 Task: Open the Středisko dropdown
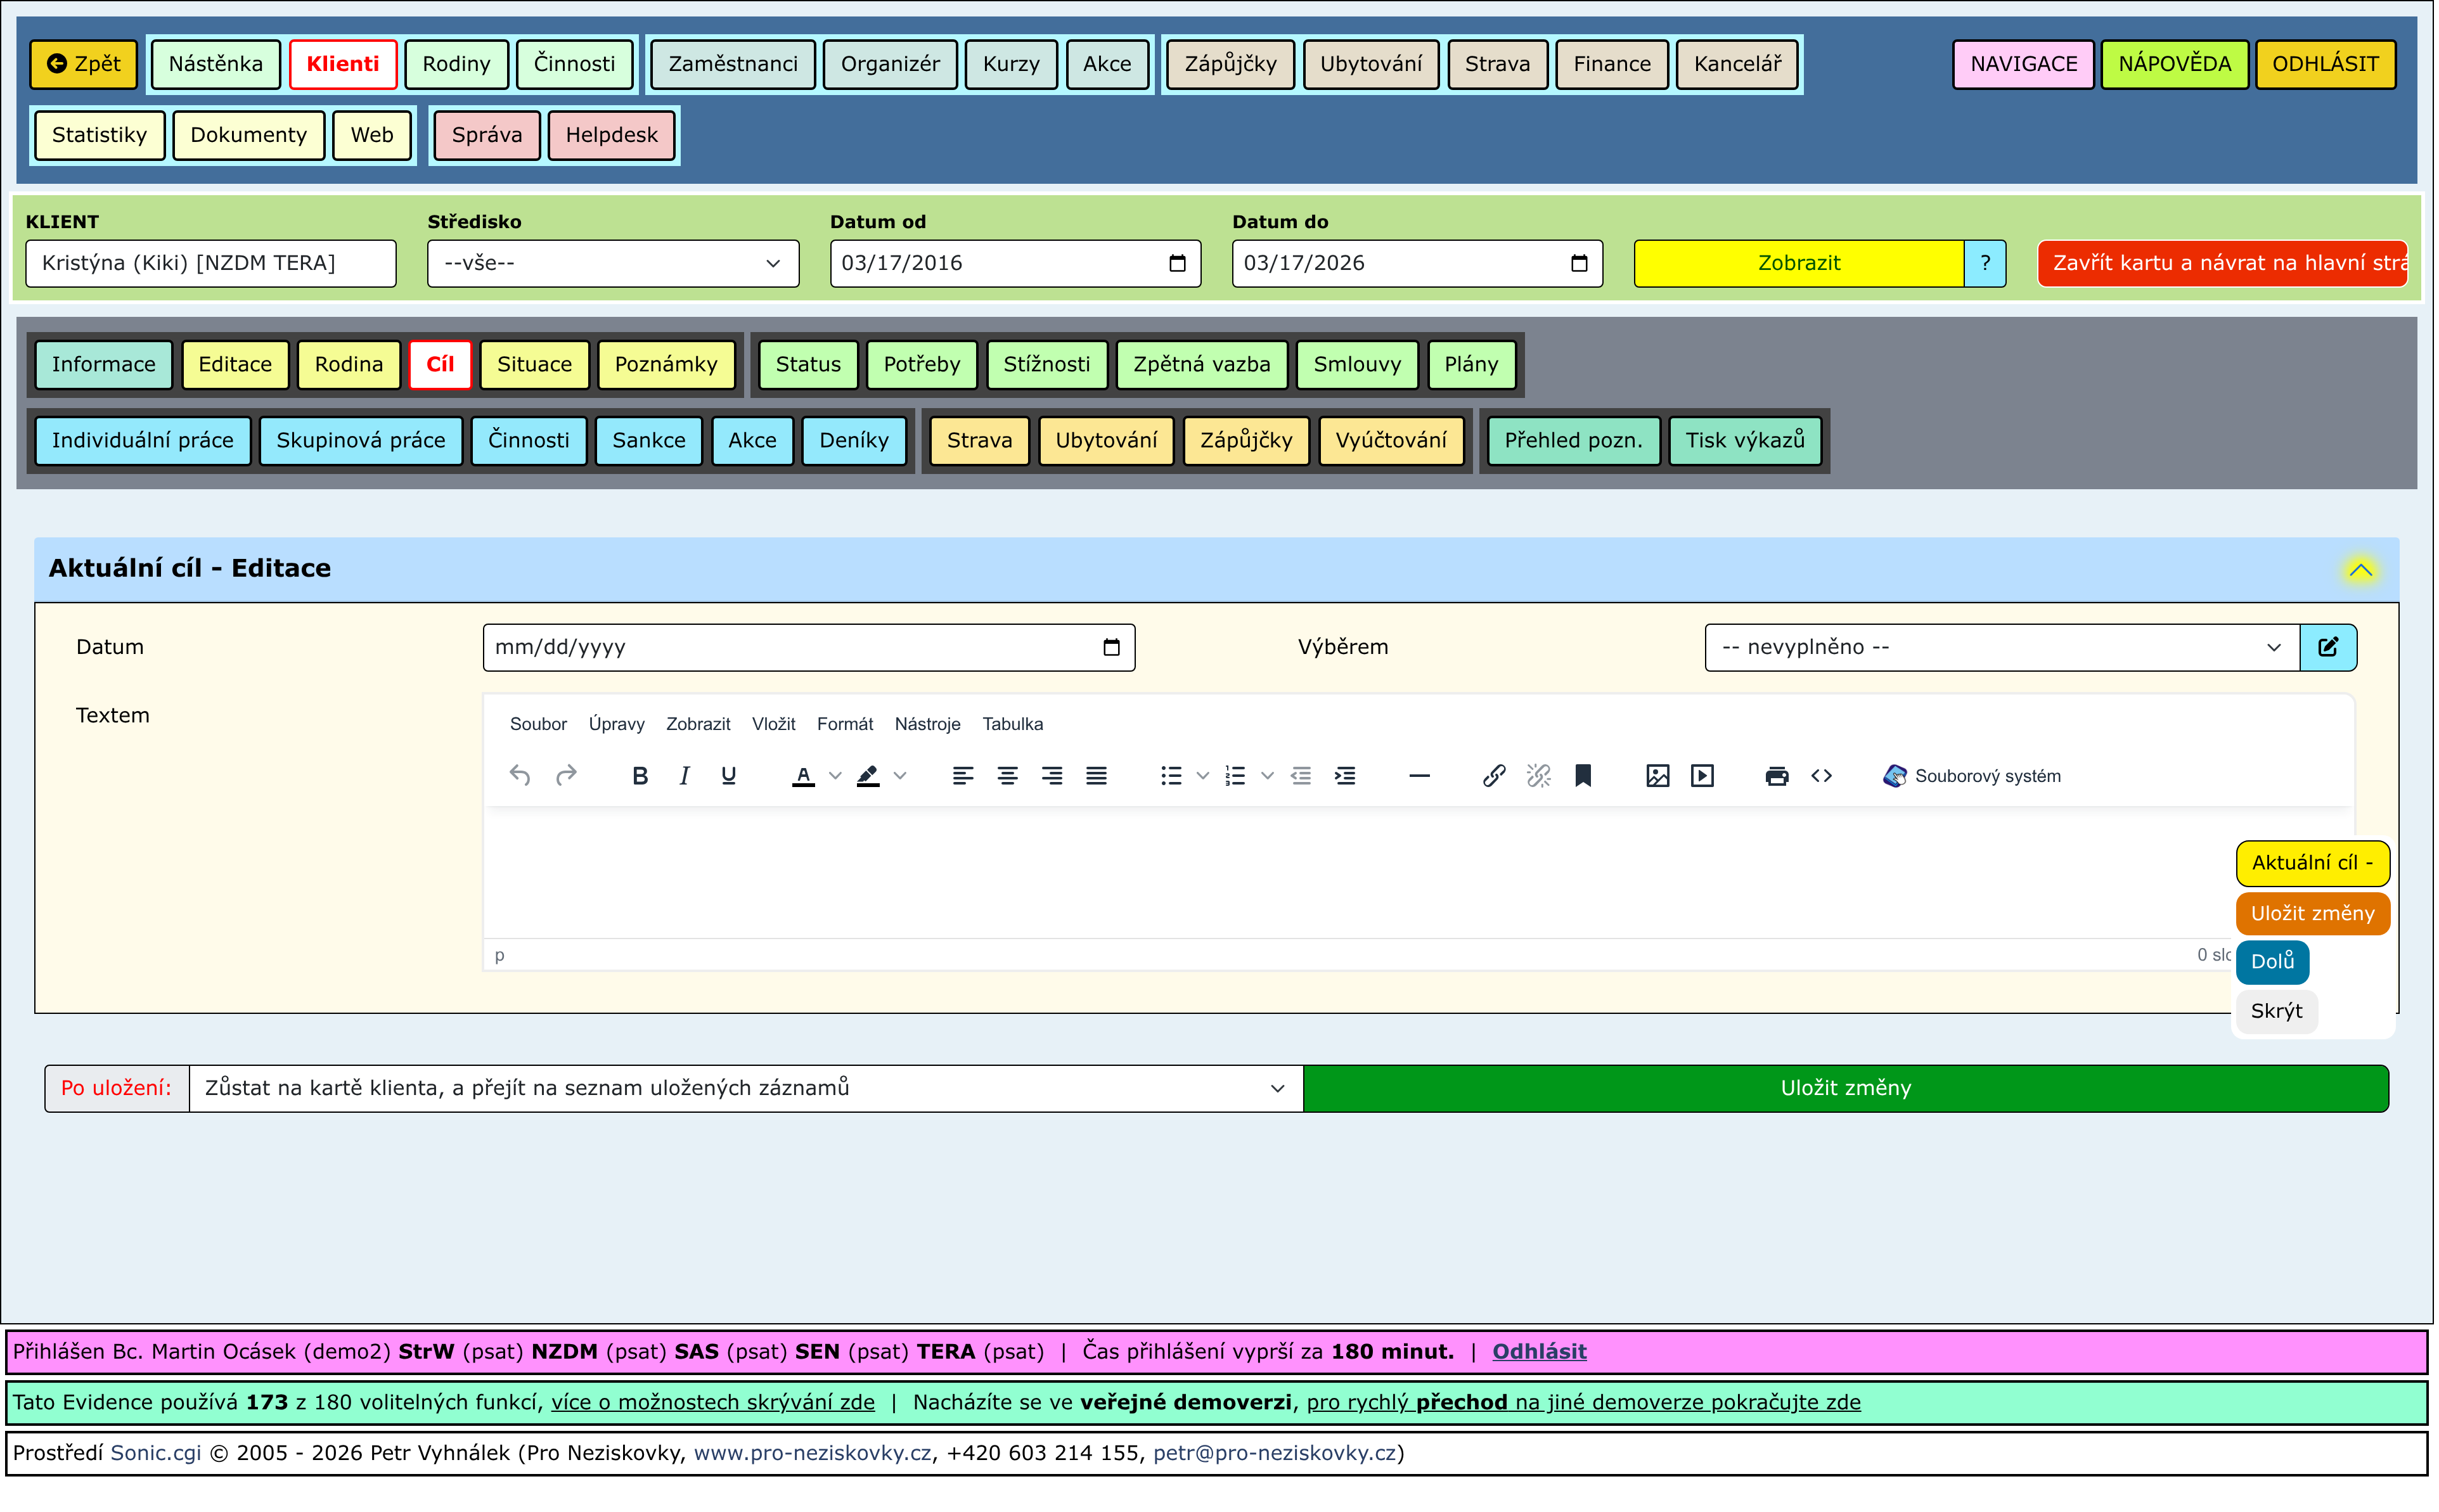[x=612, y=263]
